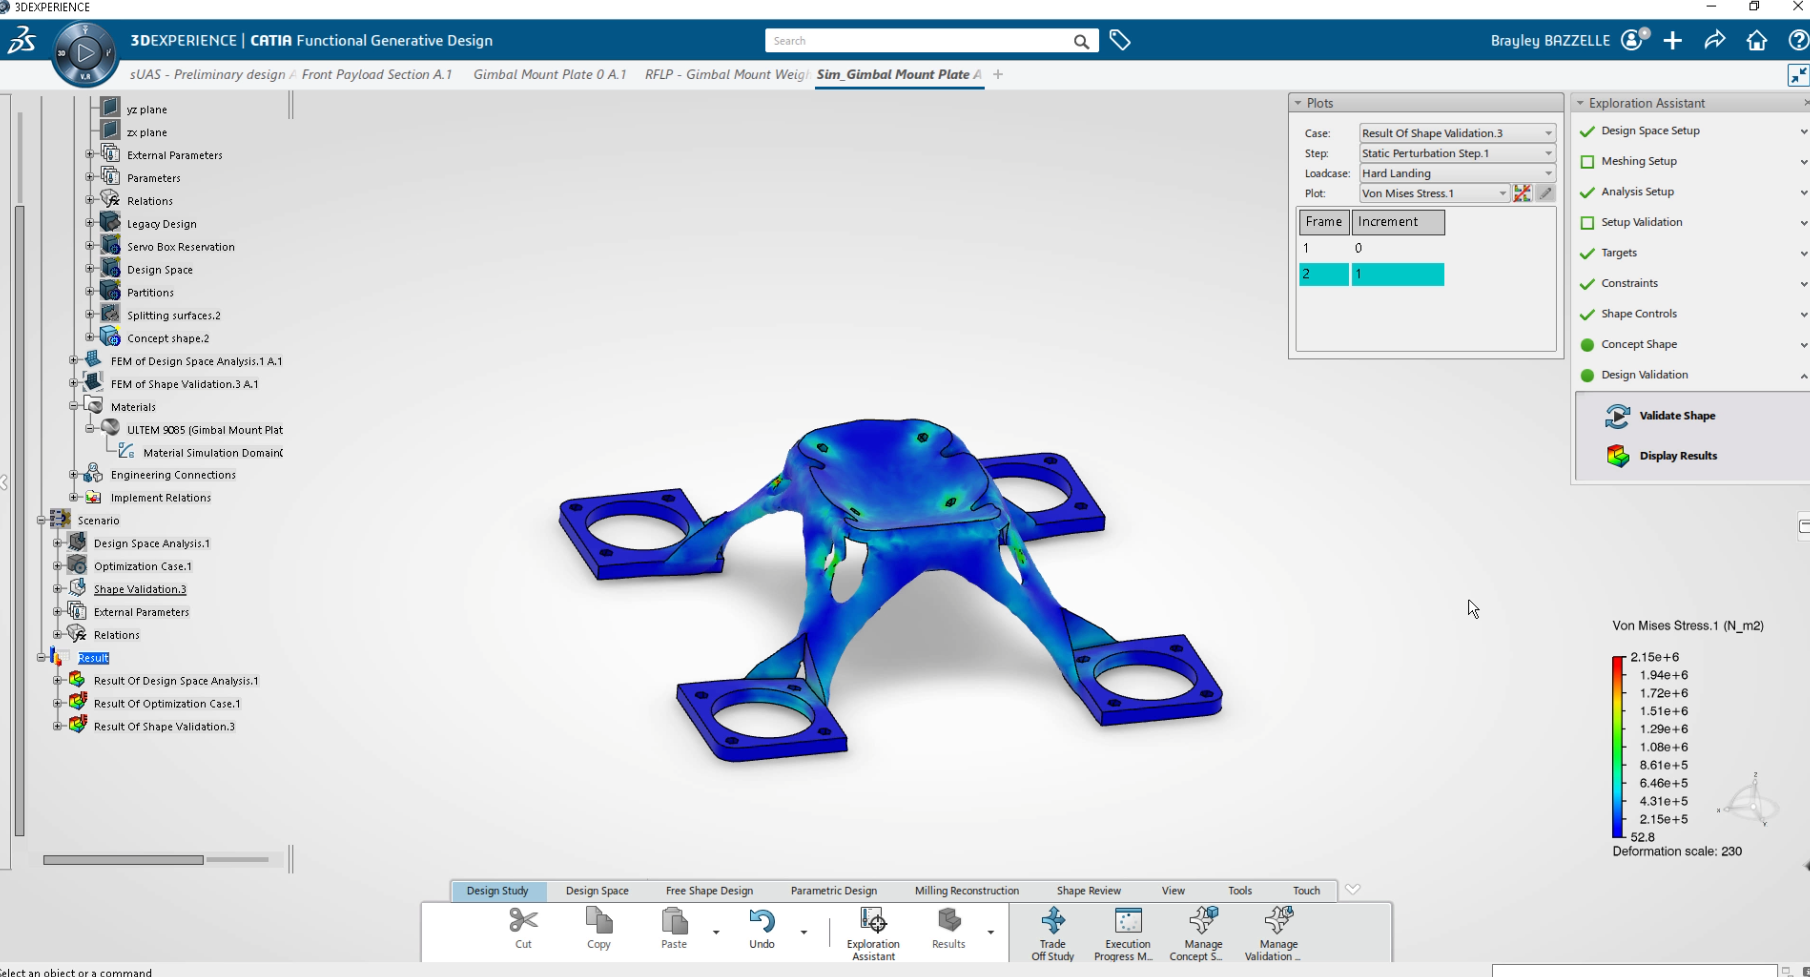The height and width of the screenshot is (977, 1810).
Task: Click the Undo arrow icon
Action: tap(761, 921)
